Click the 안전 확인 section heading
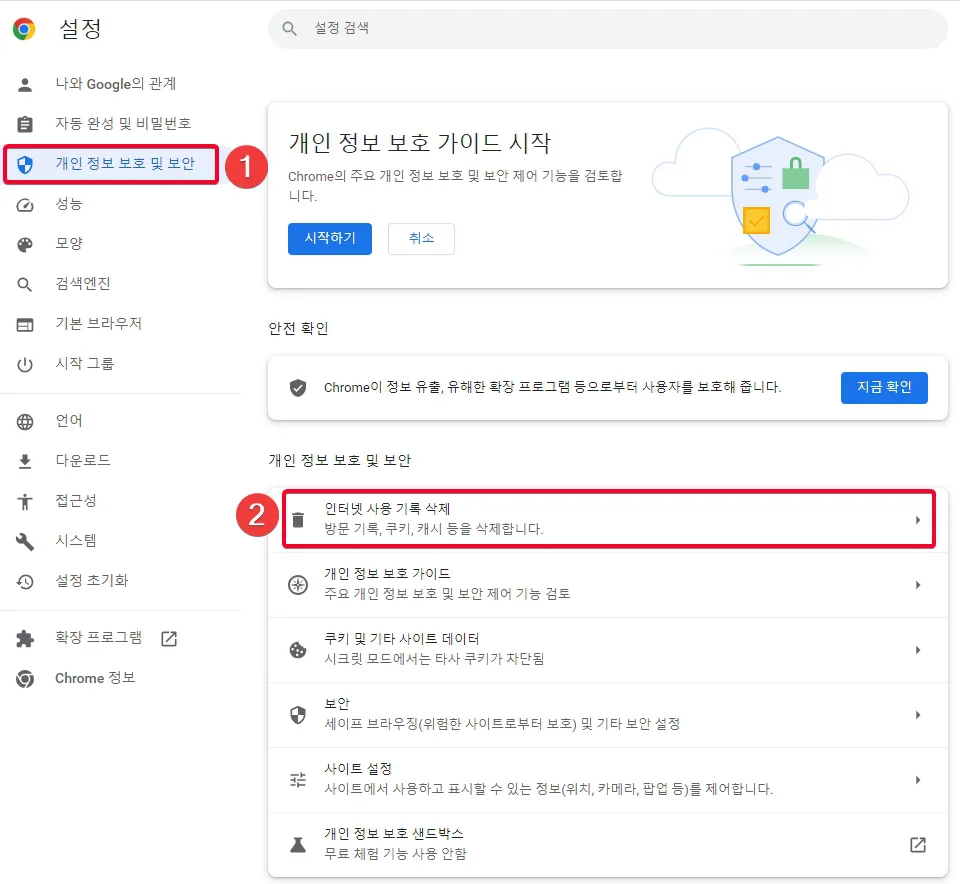960x884 pixels. coord(298,329)
